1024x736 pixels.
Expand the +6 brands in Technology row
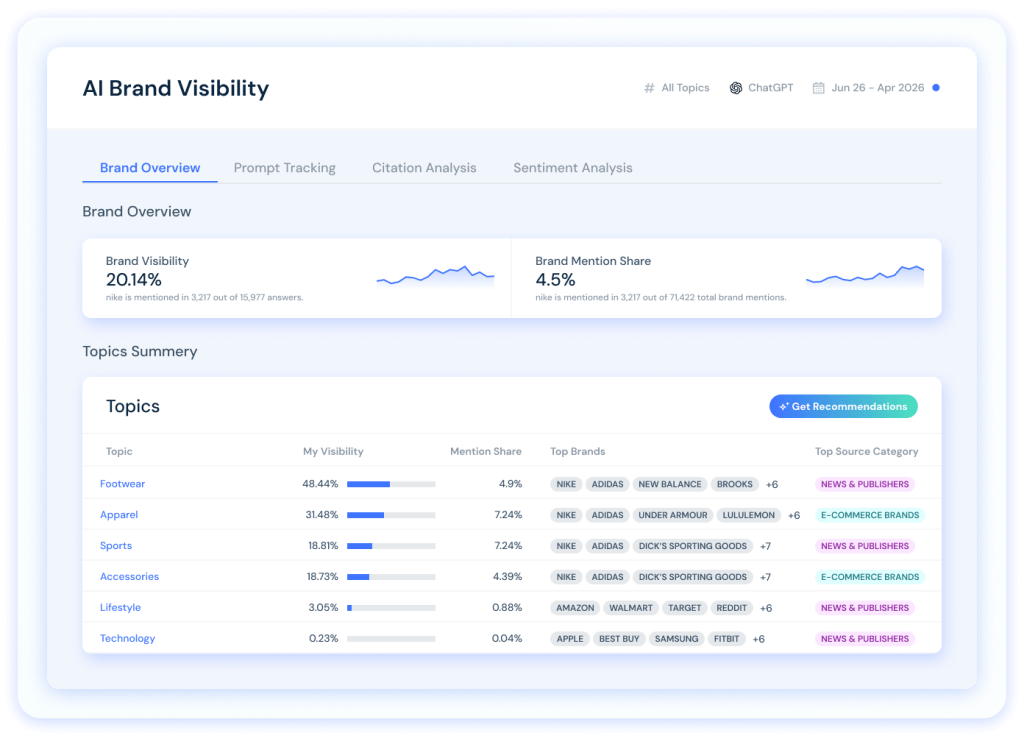(758, 639)
